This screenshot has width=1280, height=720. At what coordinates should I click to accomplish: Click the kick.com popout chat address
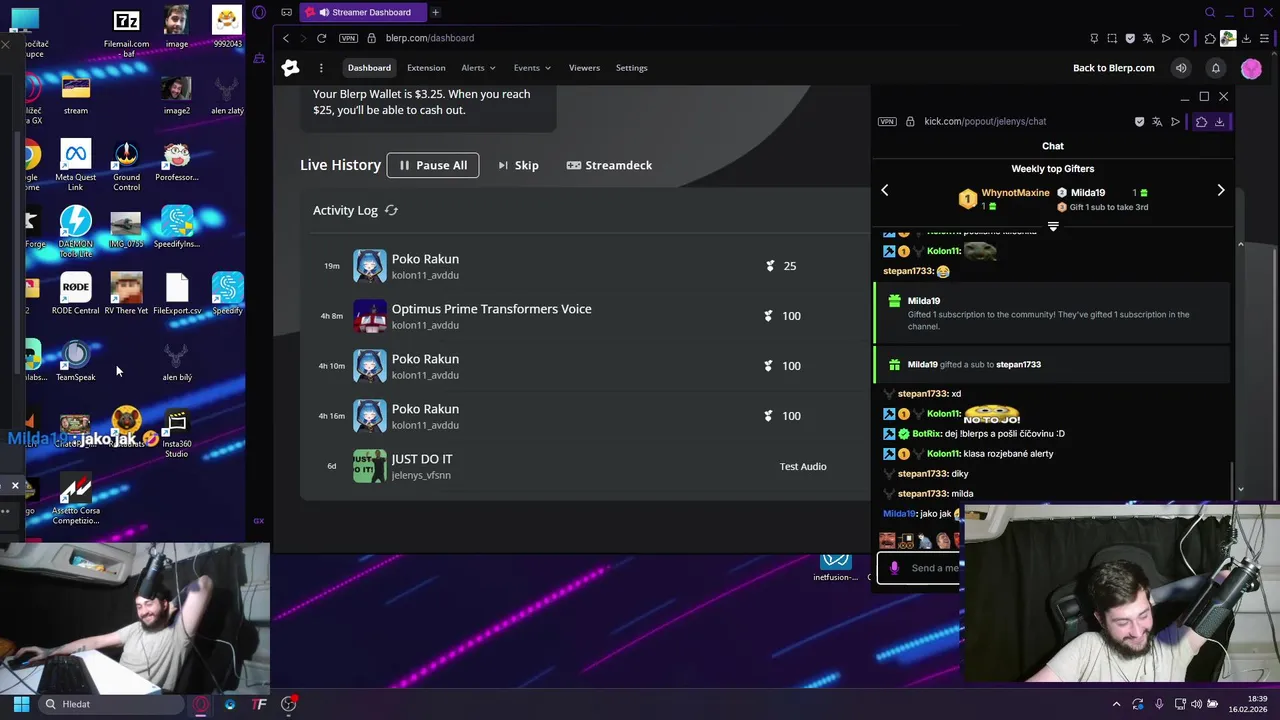point(985,122)
